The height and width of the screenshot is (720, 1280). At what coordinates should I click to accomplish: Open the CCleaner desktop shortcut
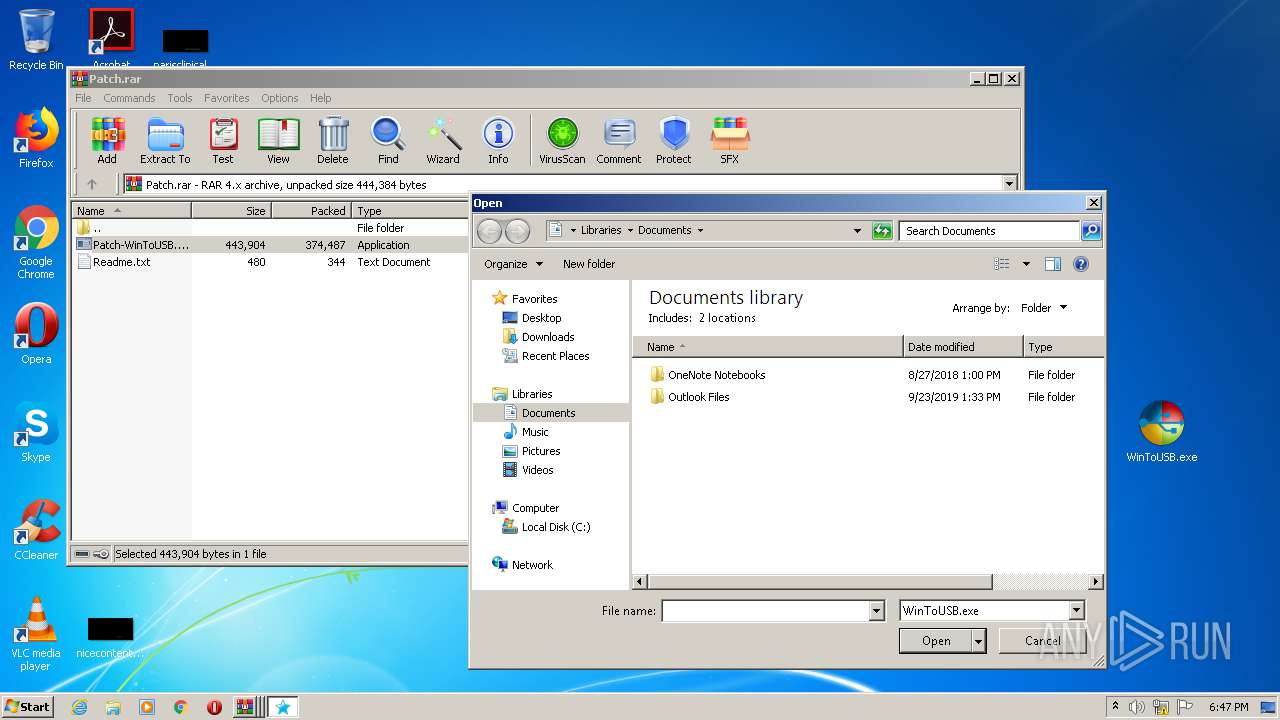[x=36, y=530]
